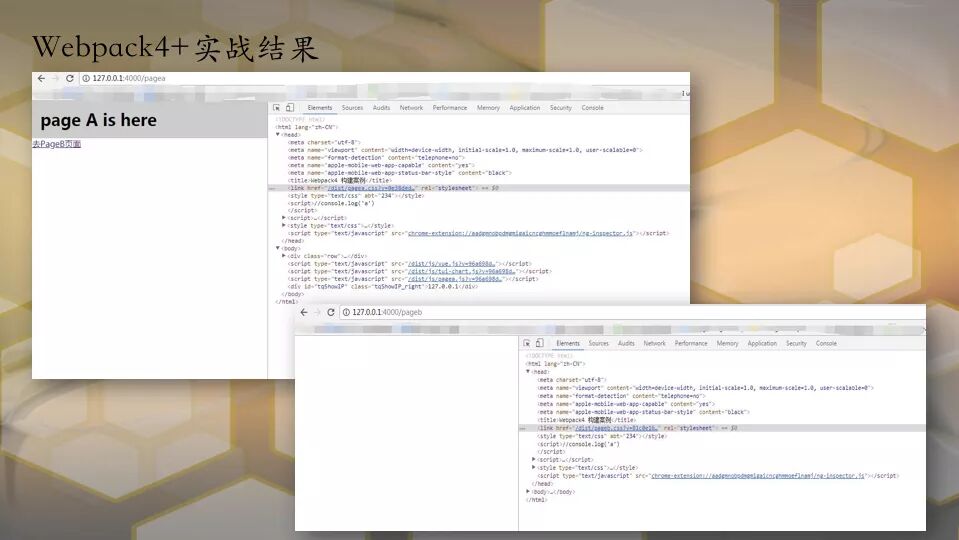
Task: Select the inspect element icon in pagea DevTools
Action: coord(276,108)
